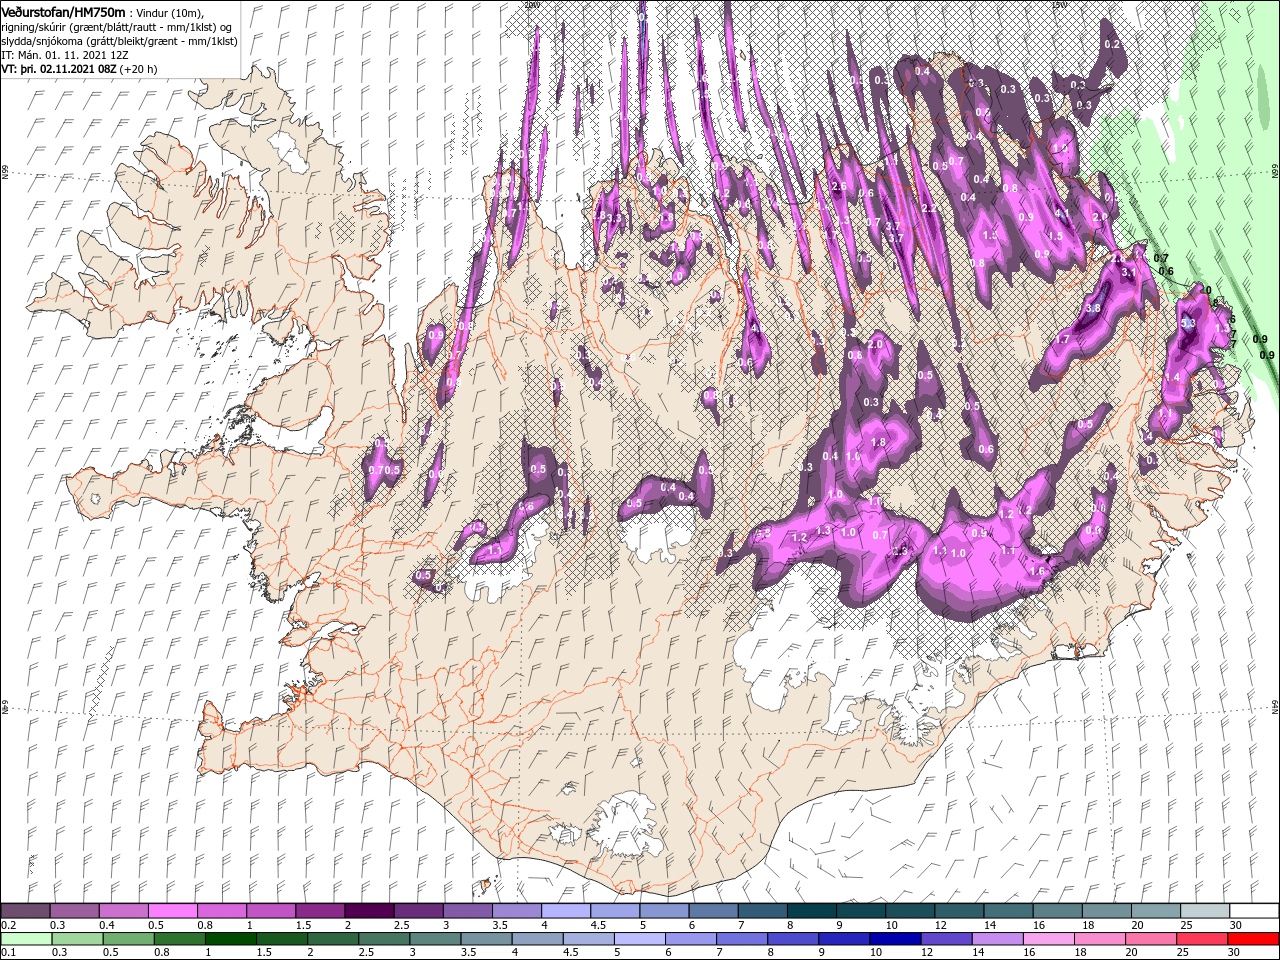Pick the light lavender 4 swatch in upper legend row
Image resolution: width=1280 pixels, height=960 pixels.
click(566, 911)
